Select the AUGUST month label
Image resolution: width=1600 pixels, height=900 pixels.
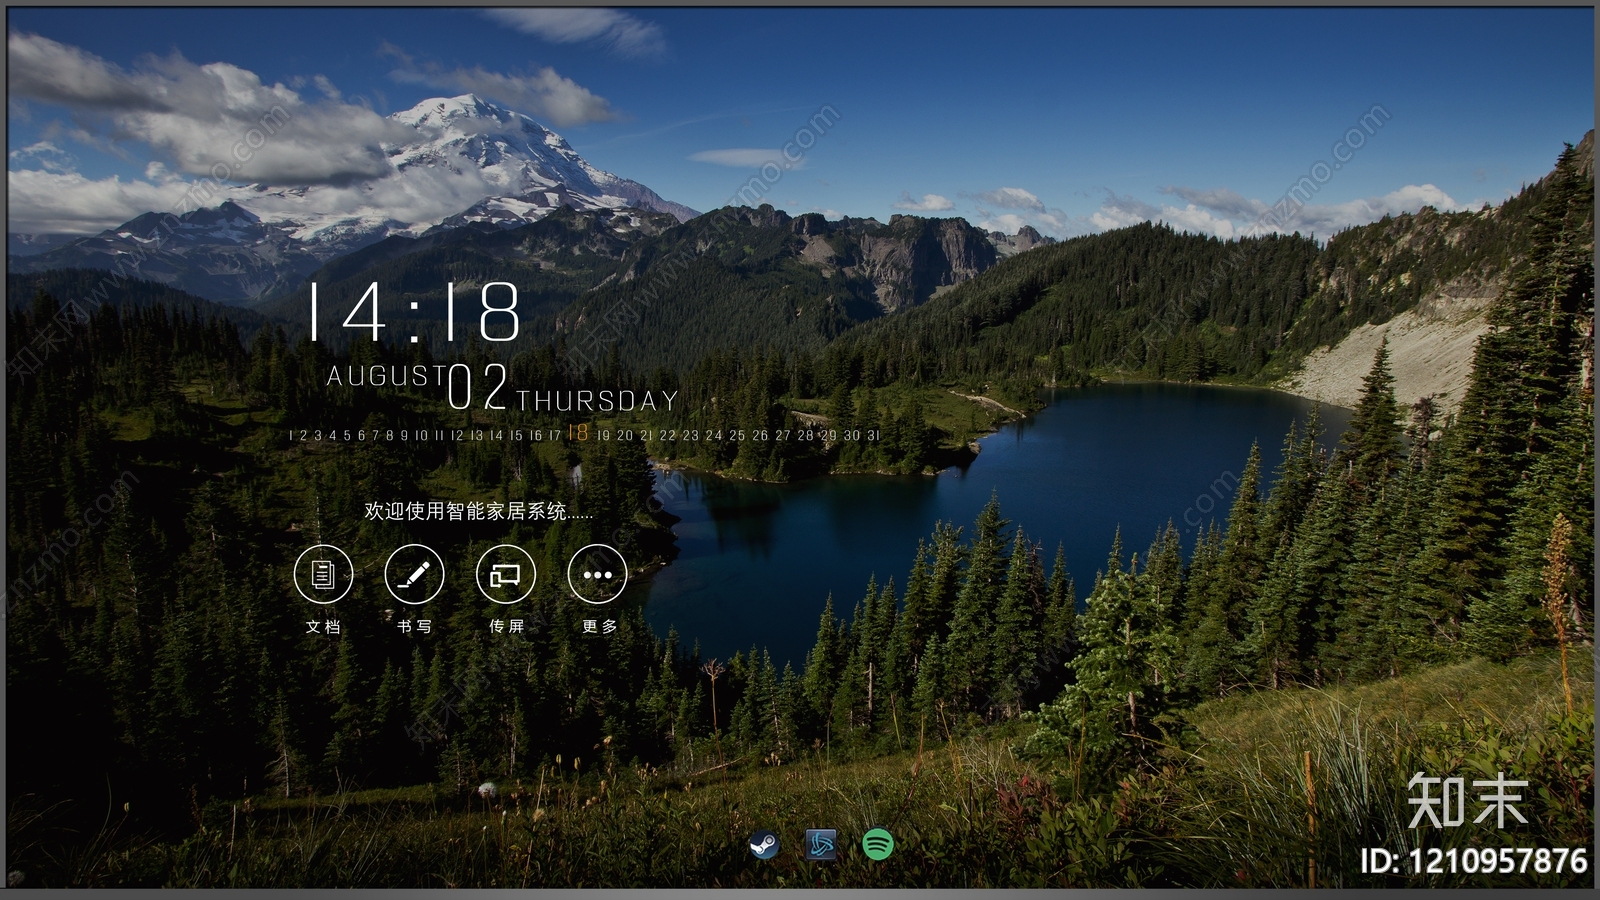tap(386, 376)
